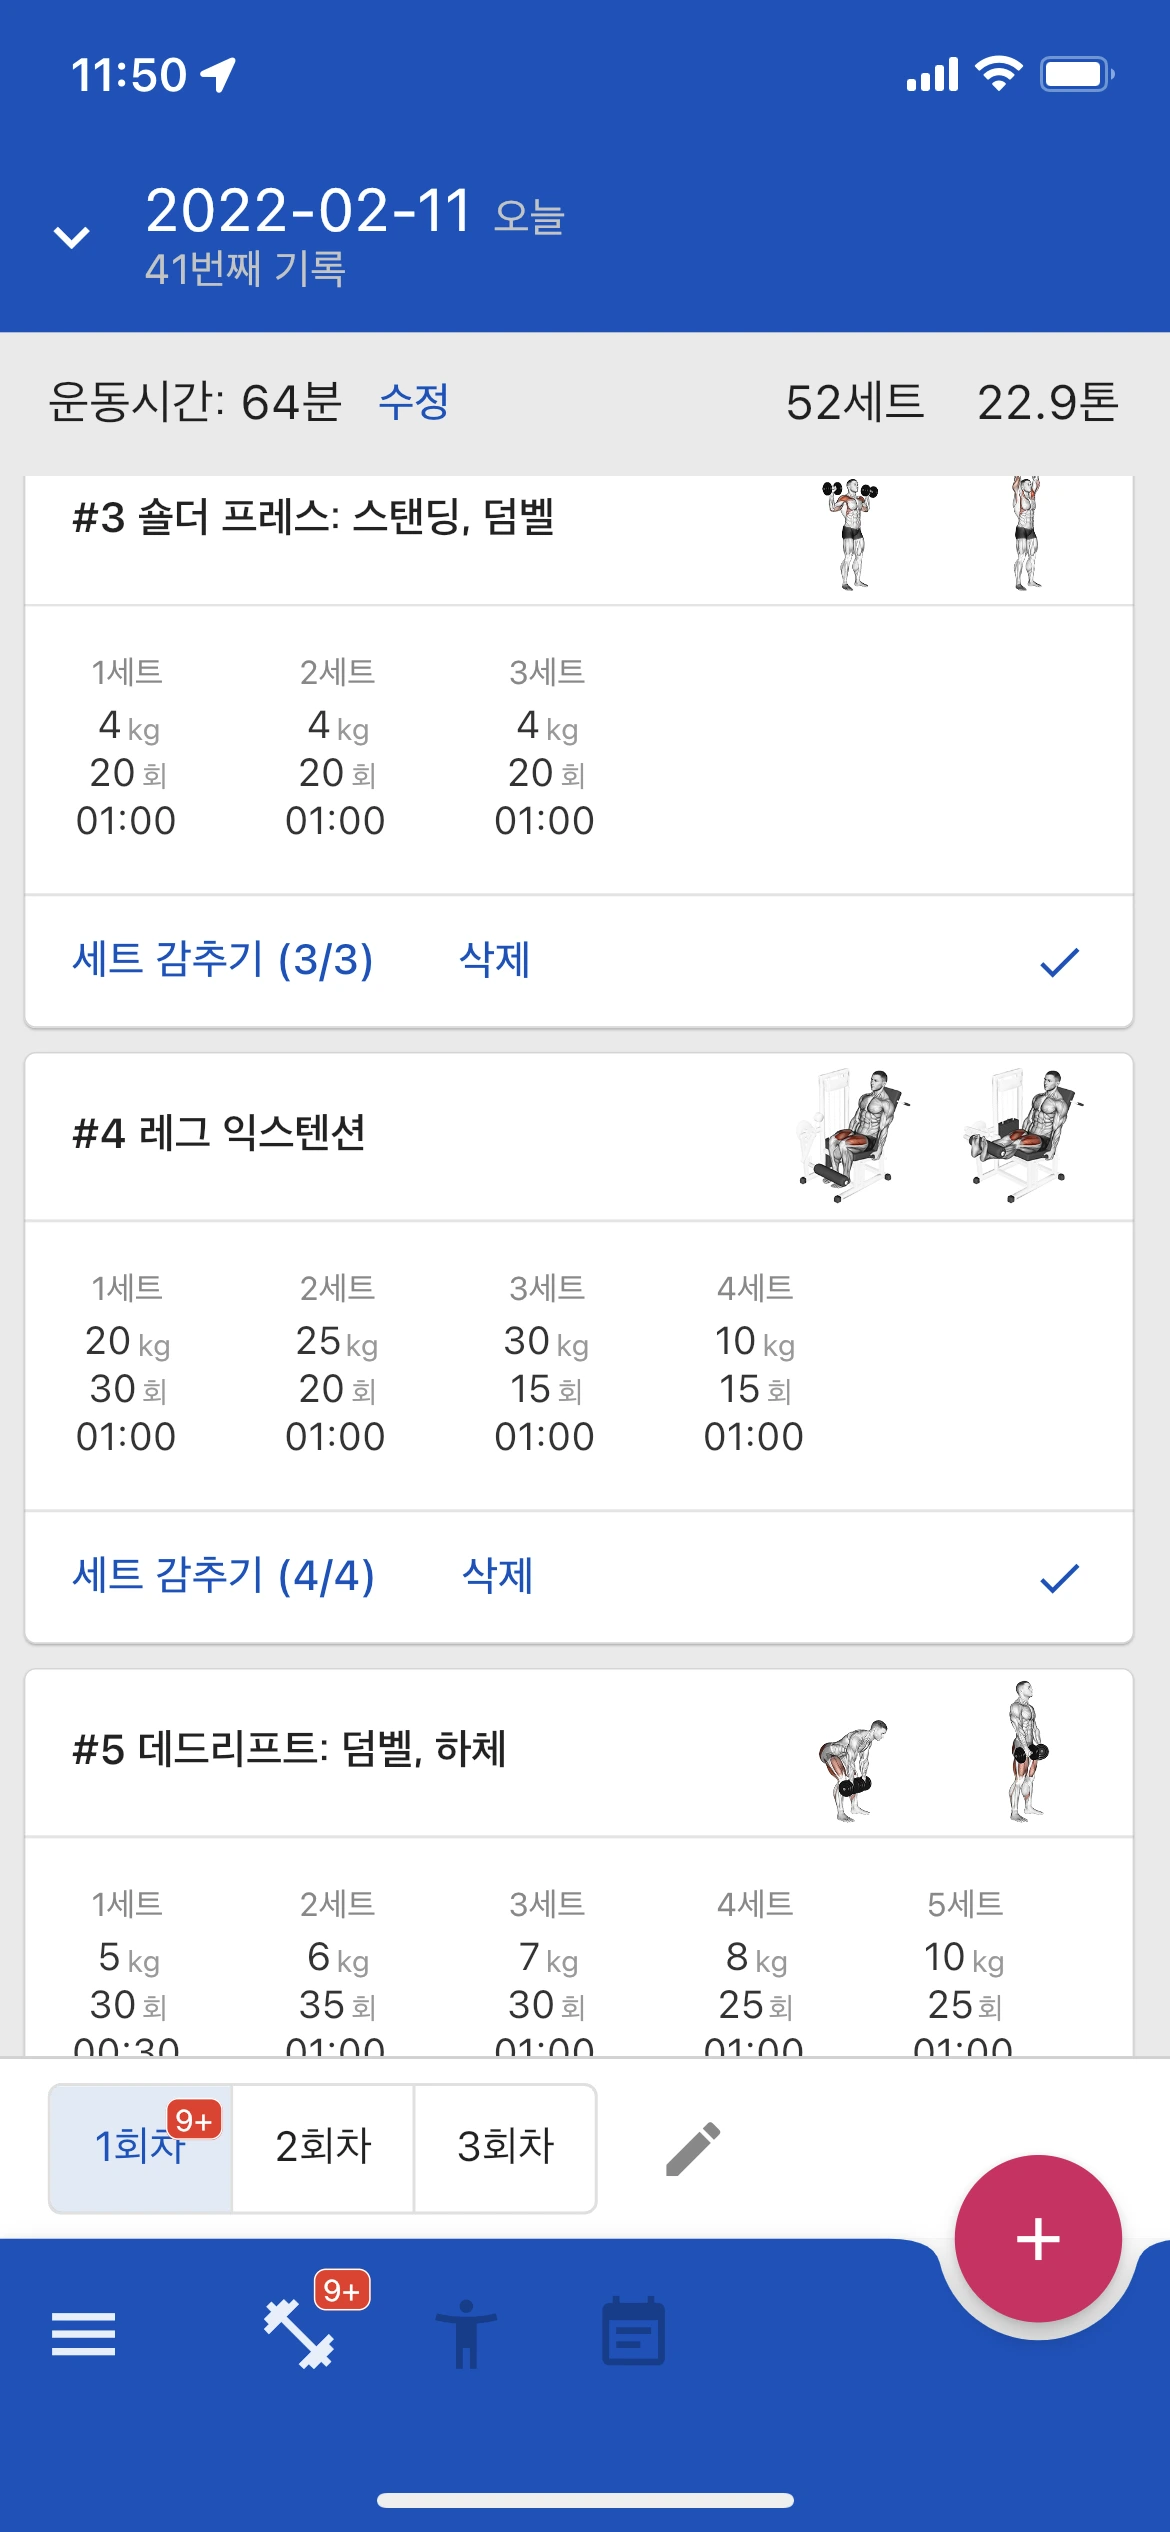The image size is (1170, 2532).
Task: Delete the leg extension exercise with 삭제
Action: click(x=497, y=1576)
